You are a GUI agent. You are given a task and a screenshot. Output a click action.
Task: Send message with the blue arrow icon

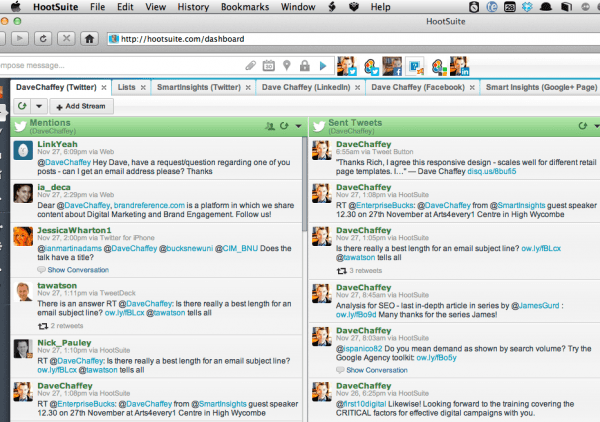[323, 66]
